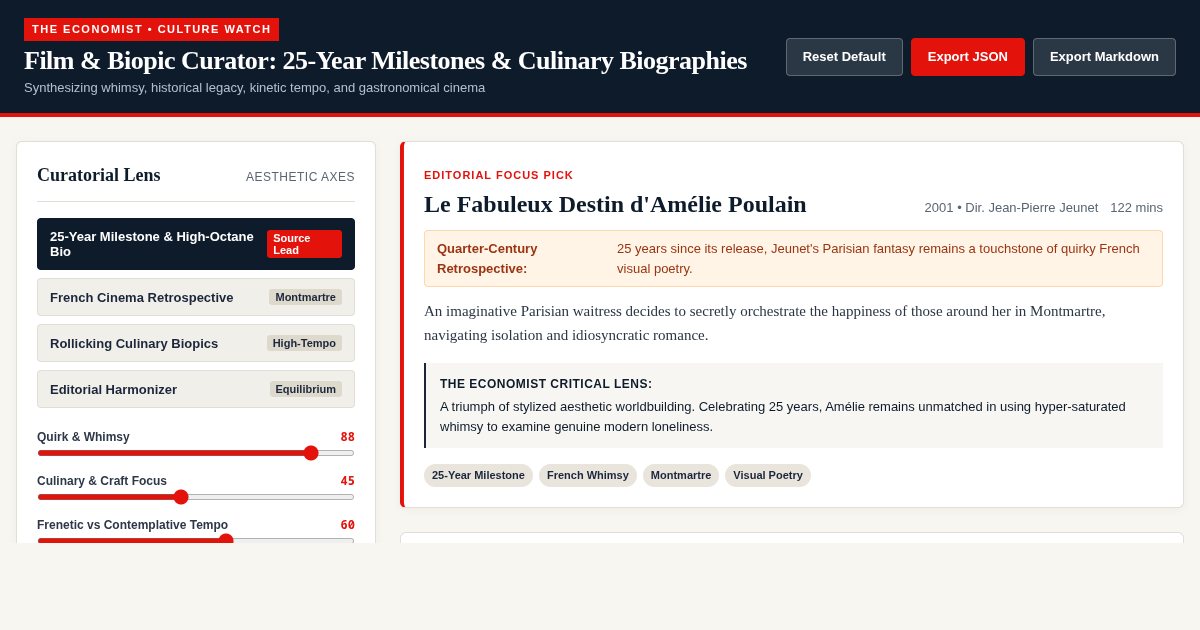
Task: Select the French Whimsy tag
Action: click(x=588, y=475)
